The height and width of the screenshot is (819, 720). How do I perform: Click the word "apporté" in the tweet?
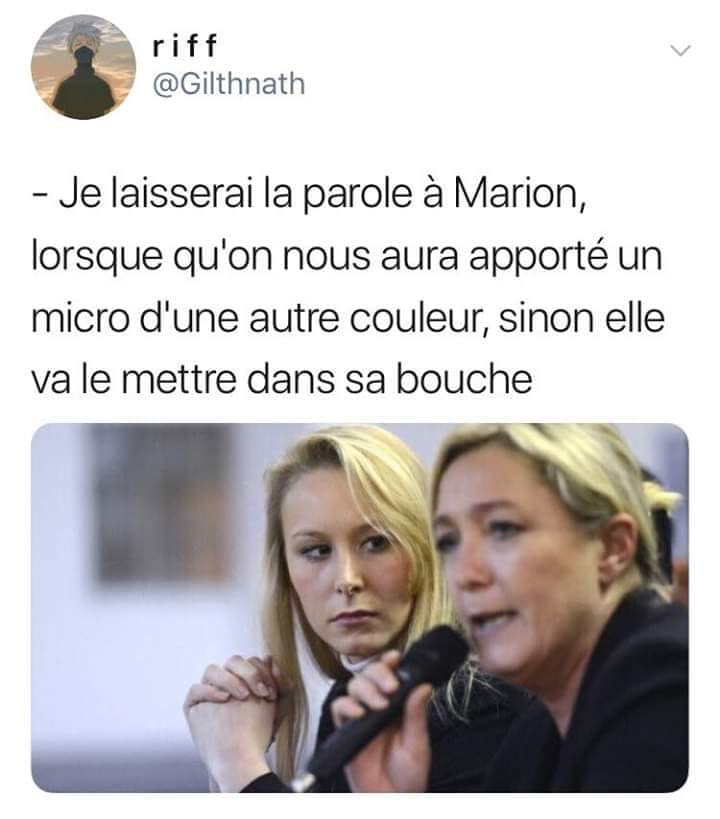538,258
